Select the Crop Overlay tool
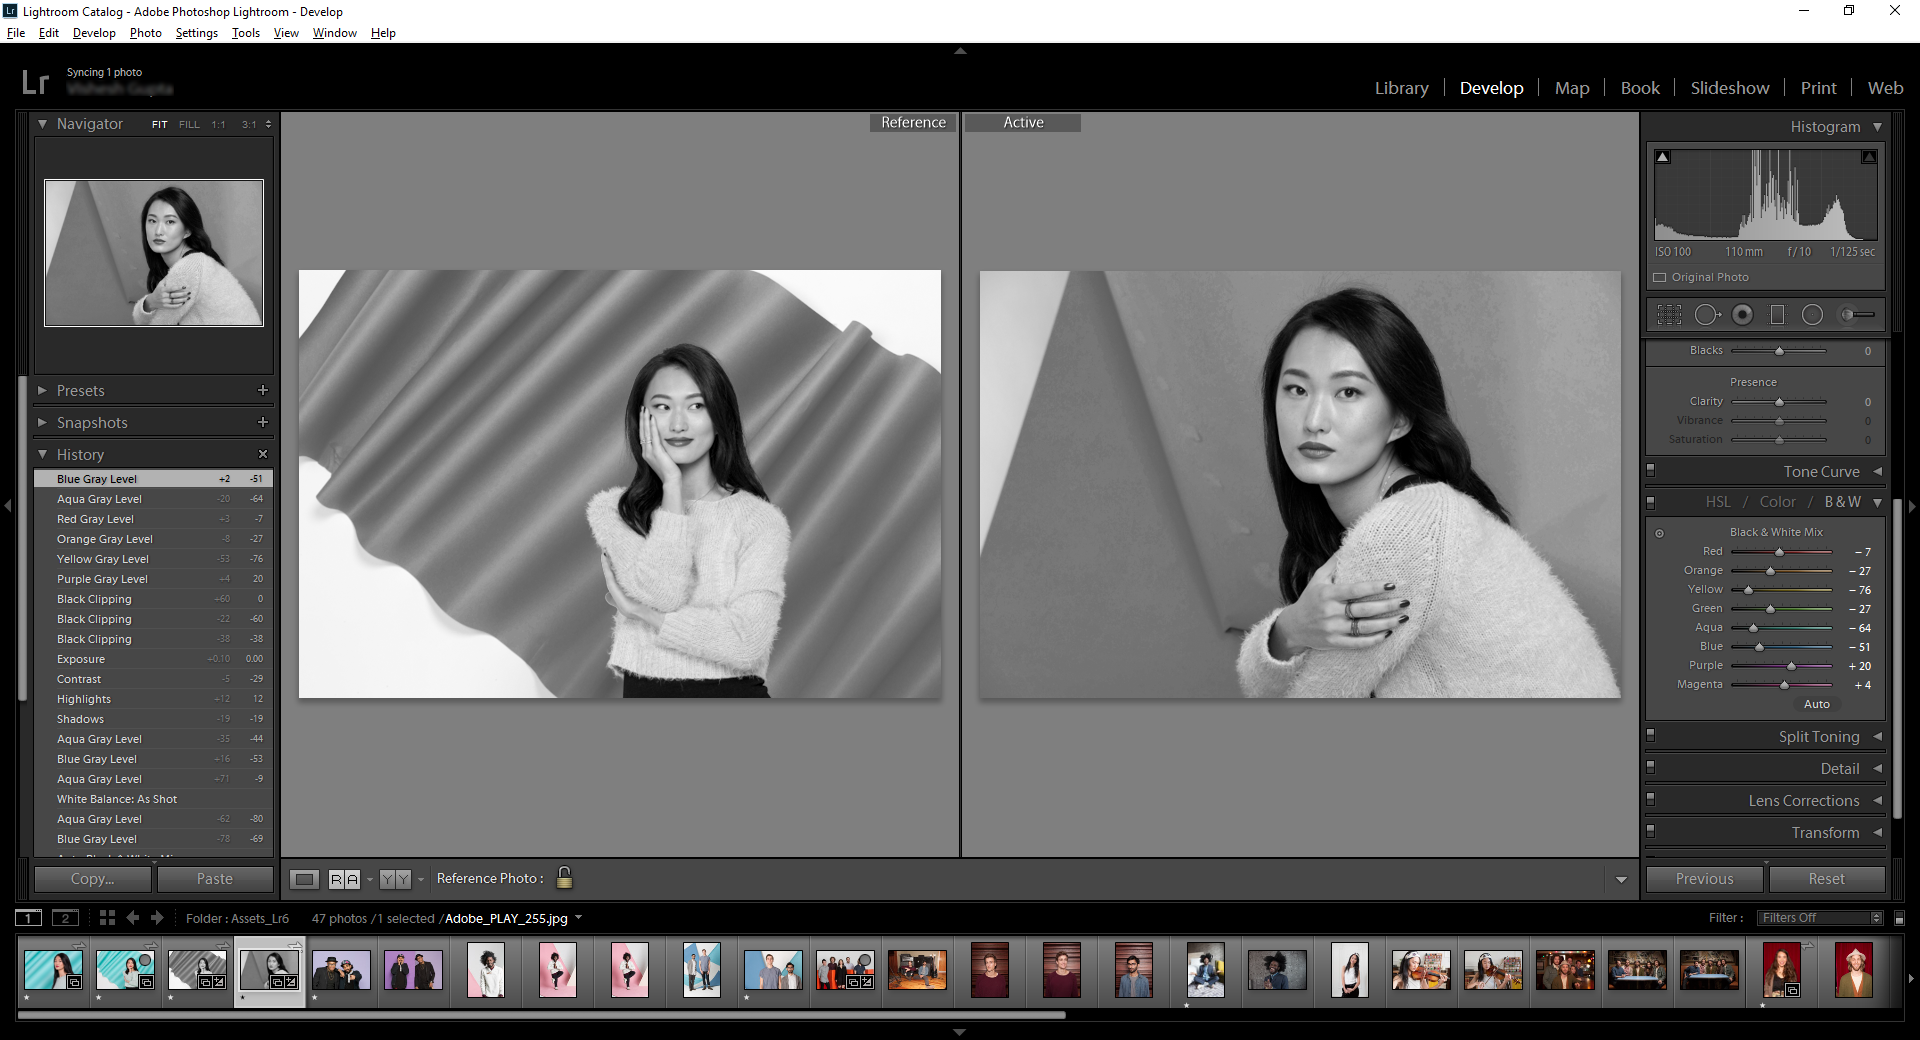 tap(1669, 314)
